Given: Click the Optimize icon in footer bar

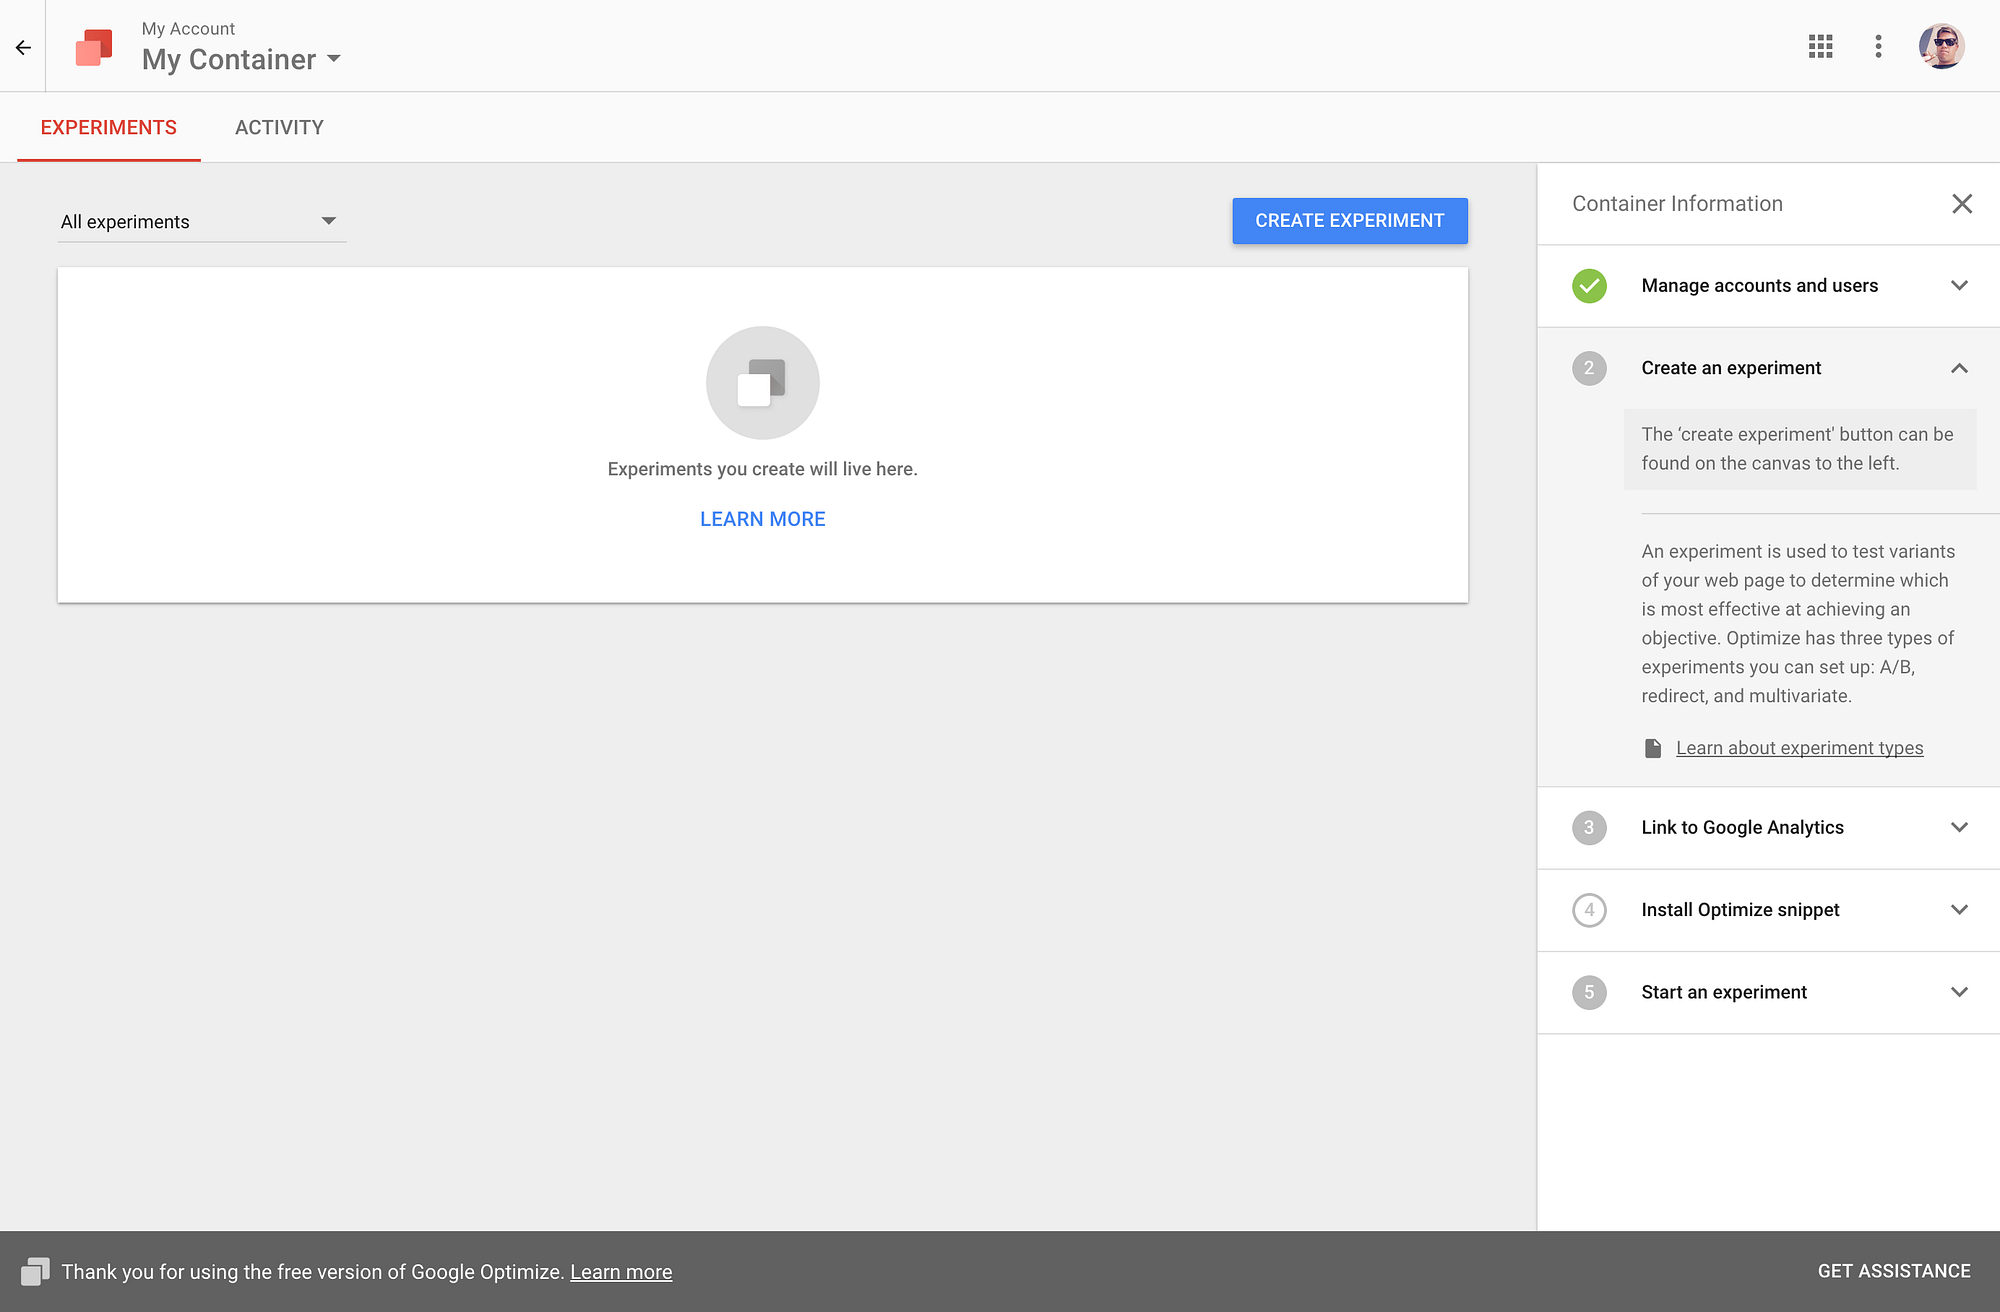Looking at the screenshot, I should (35, 1271).
